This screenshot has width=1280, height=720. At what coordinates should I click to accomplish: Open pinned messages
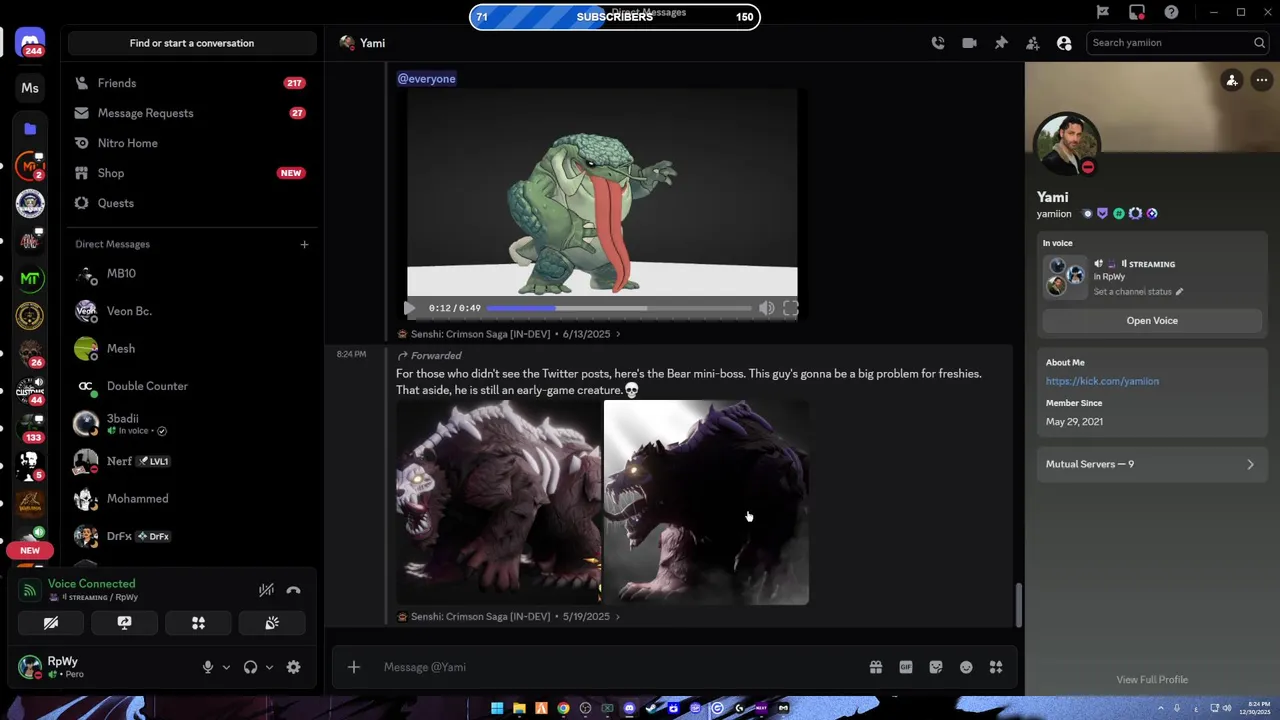point(1001,43)
